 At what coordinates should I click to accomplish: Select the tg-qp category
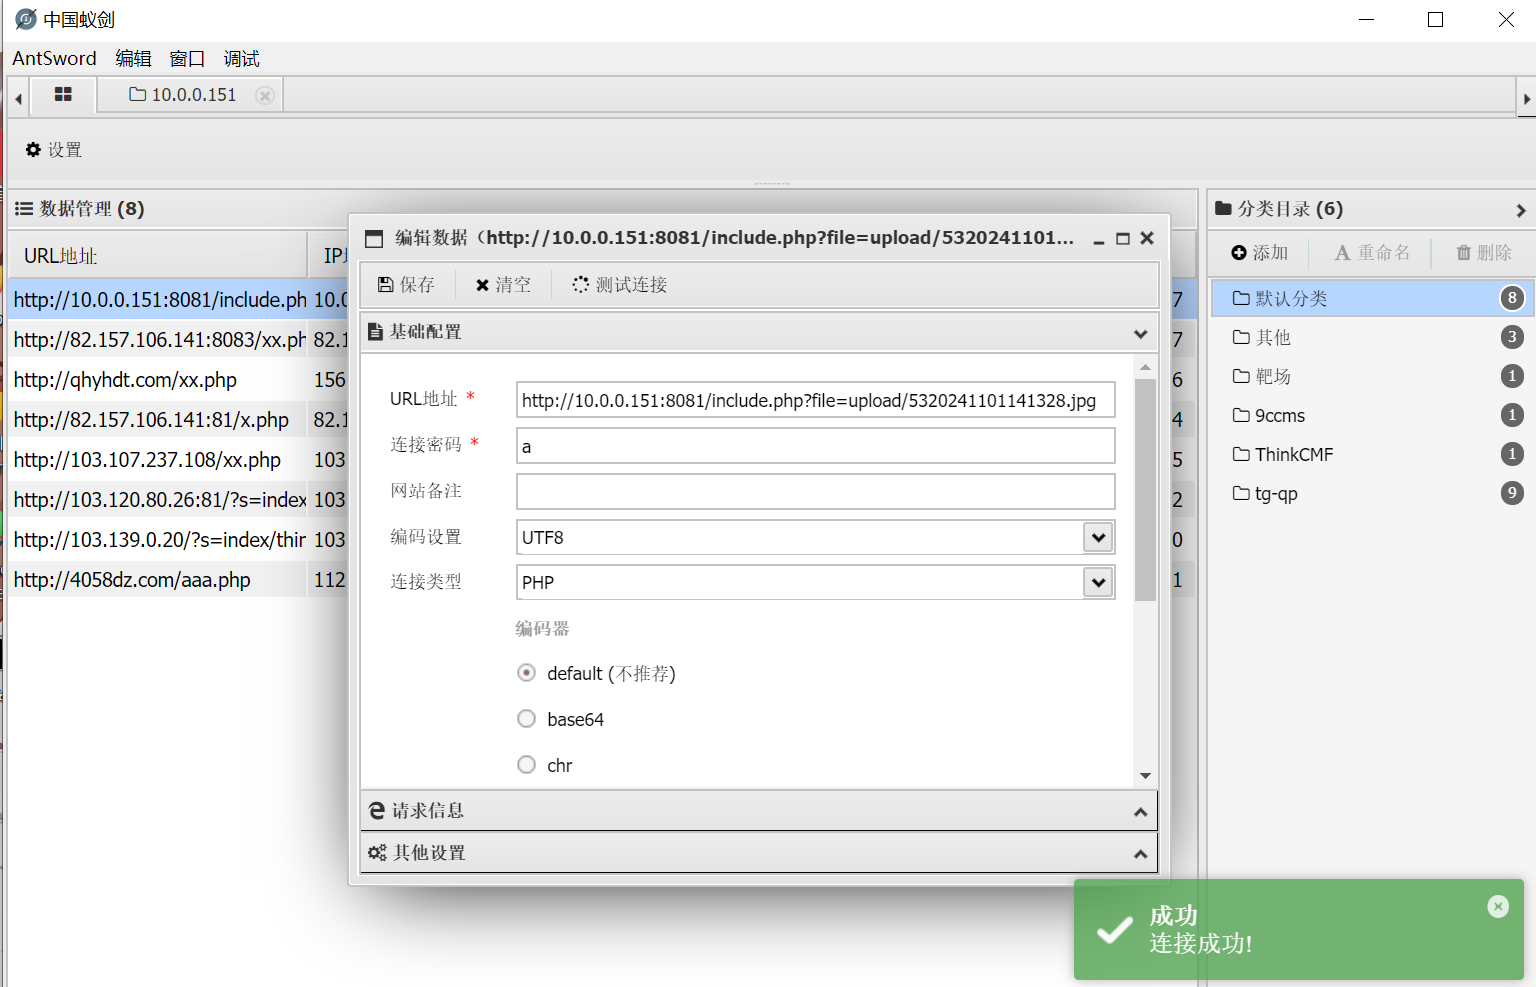tap(1372, 494)
